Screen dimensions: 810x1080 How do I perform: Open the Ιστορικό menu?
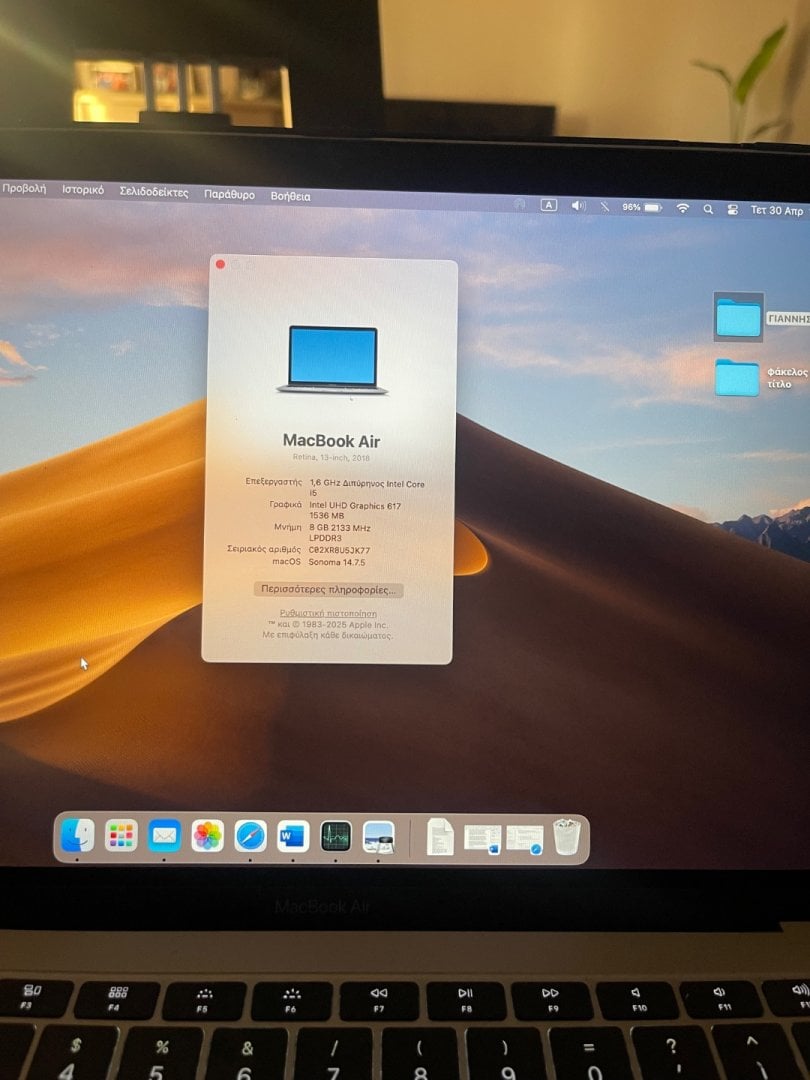coord(83,189)
